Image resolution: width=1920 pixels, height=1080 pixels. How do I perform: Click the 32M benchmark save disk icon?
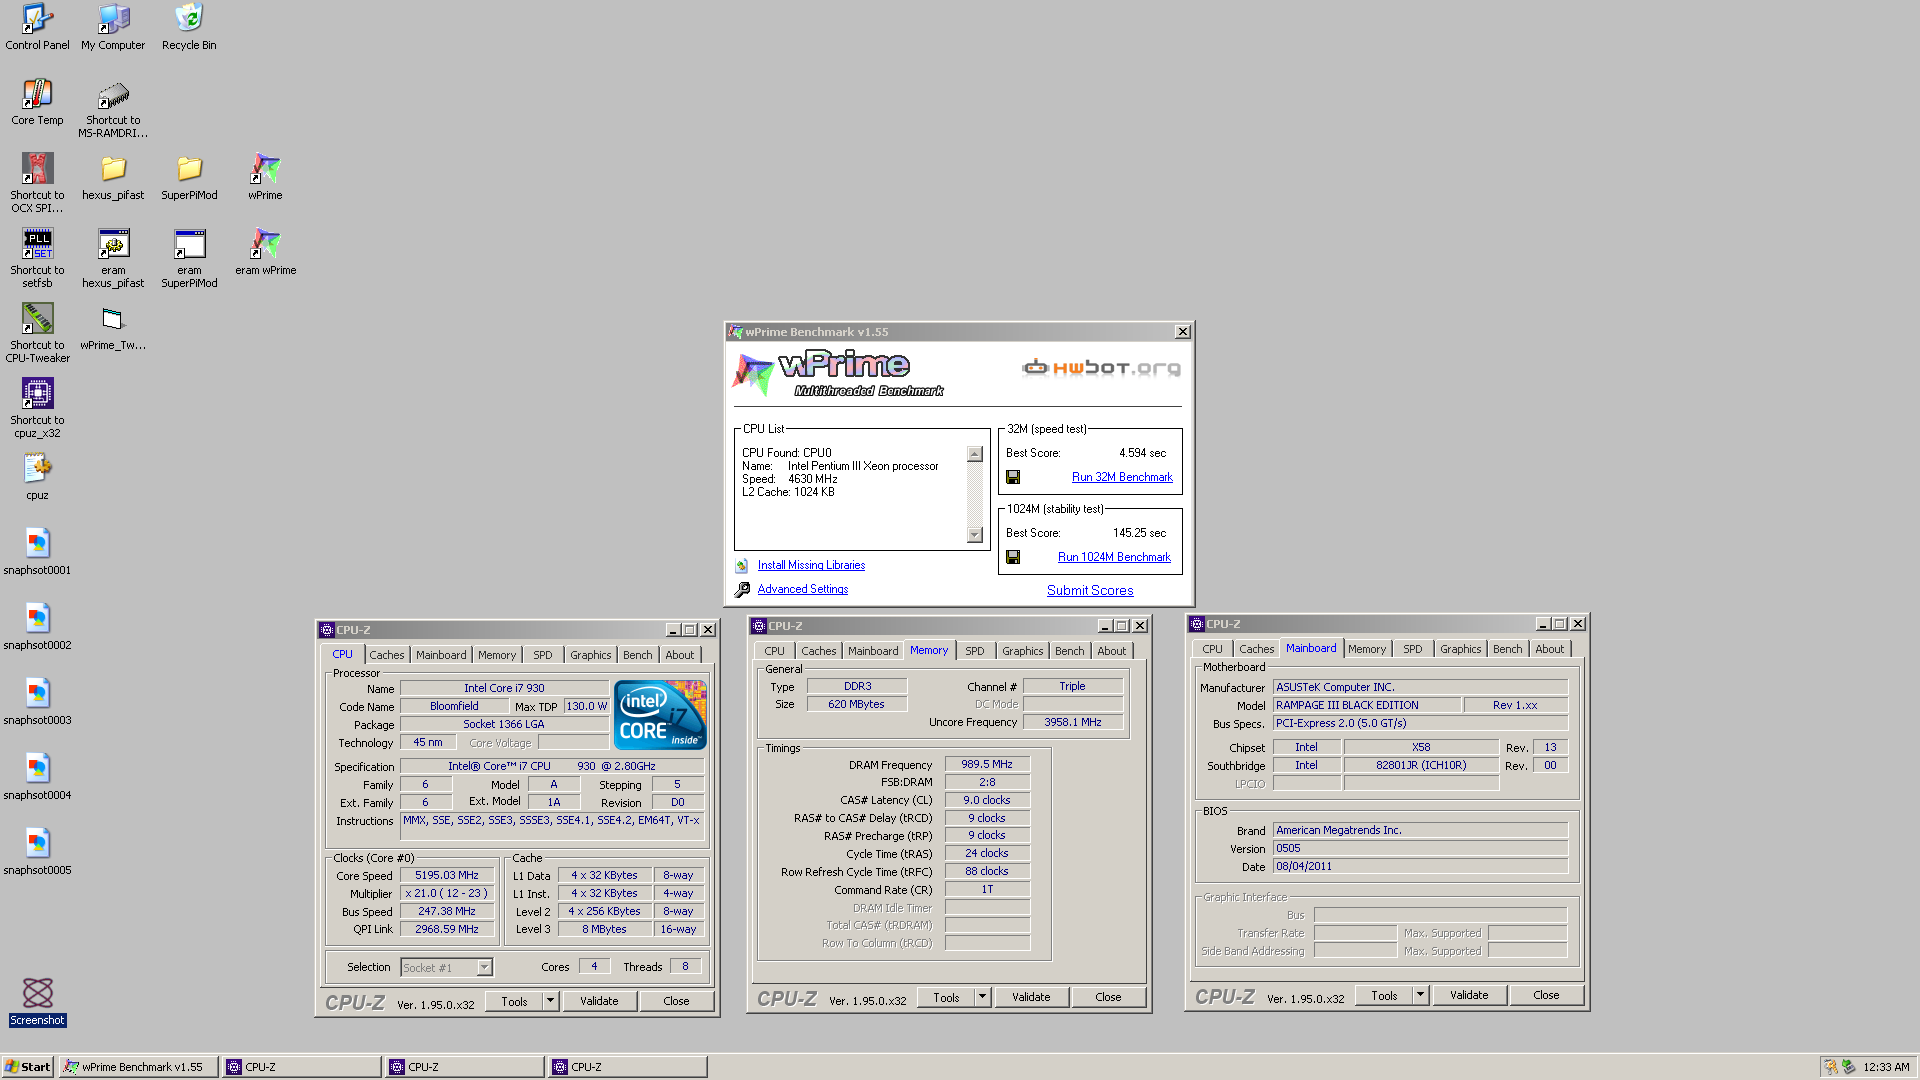pos(1013,477)
